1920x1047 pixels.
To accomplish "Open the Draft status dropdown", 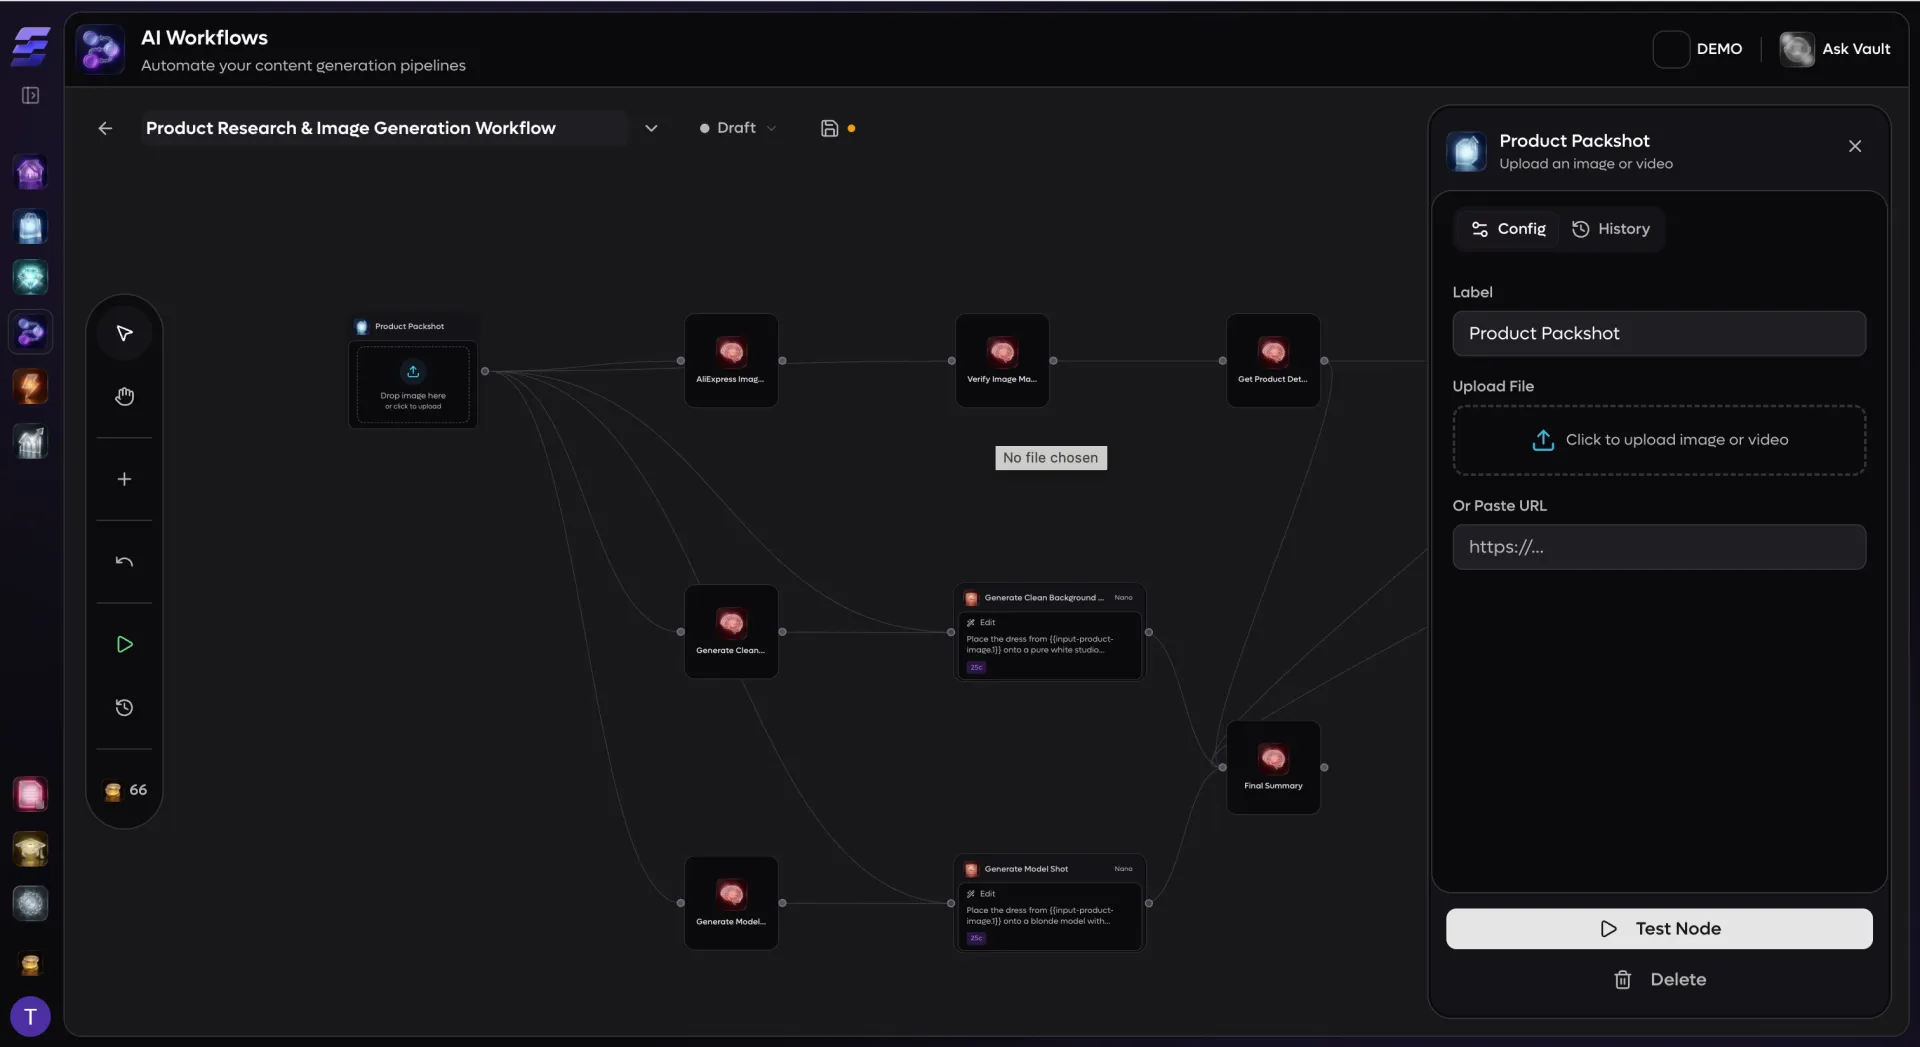I will coord(737,128).
